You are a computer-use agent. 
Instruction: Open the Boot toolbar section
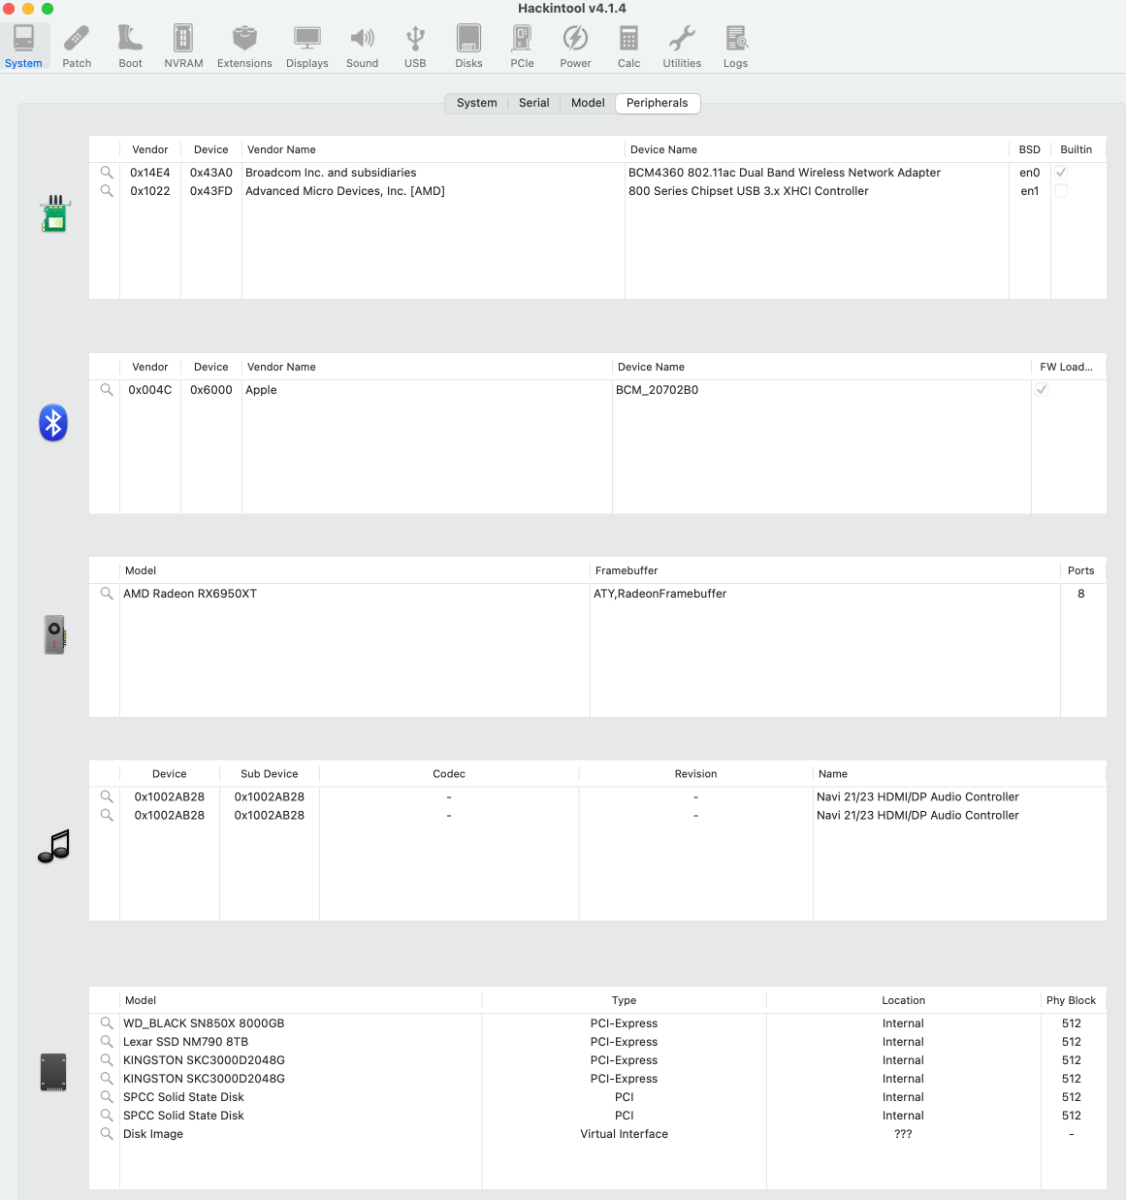coord(130,46)
